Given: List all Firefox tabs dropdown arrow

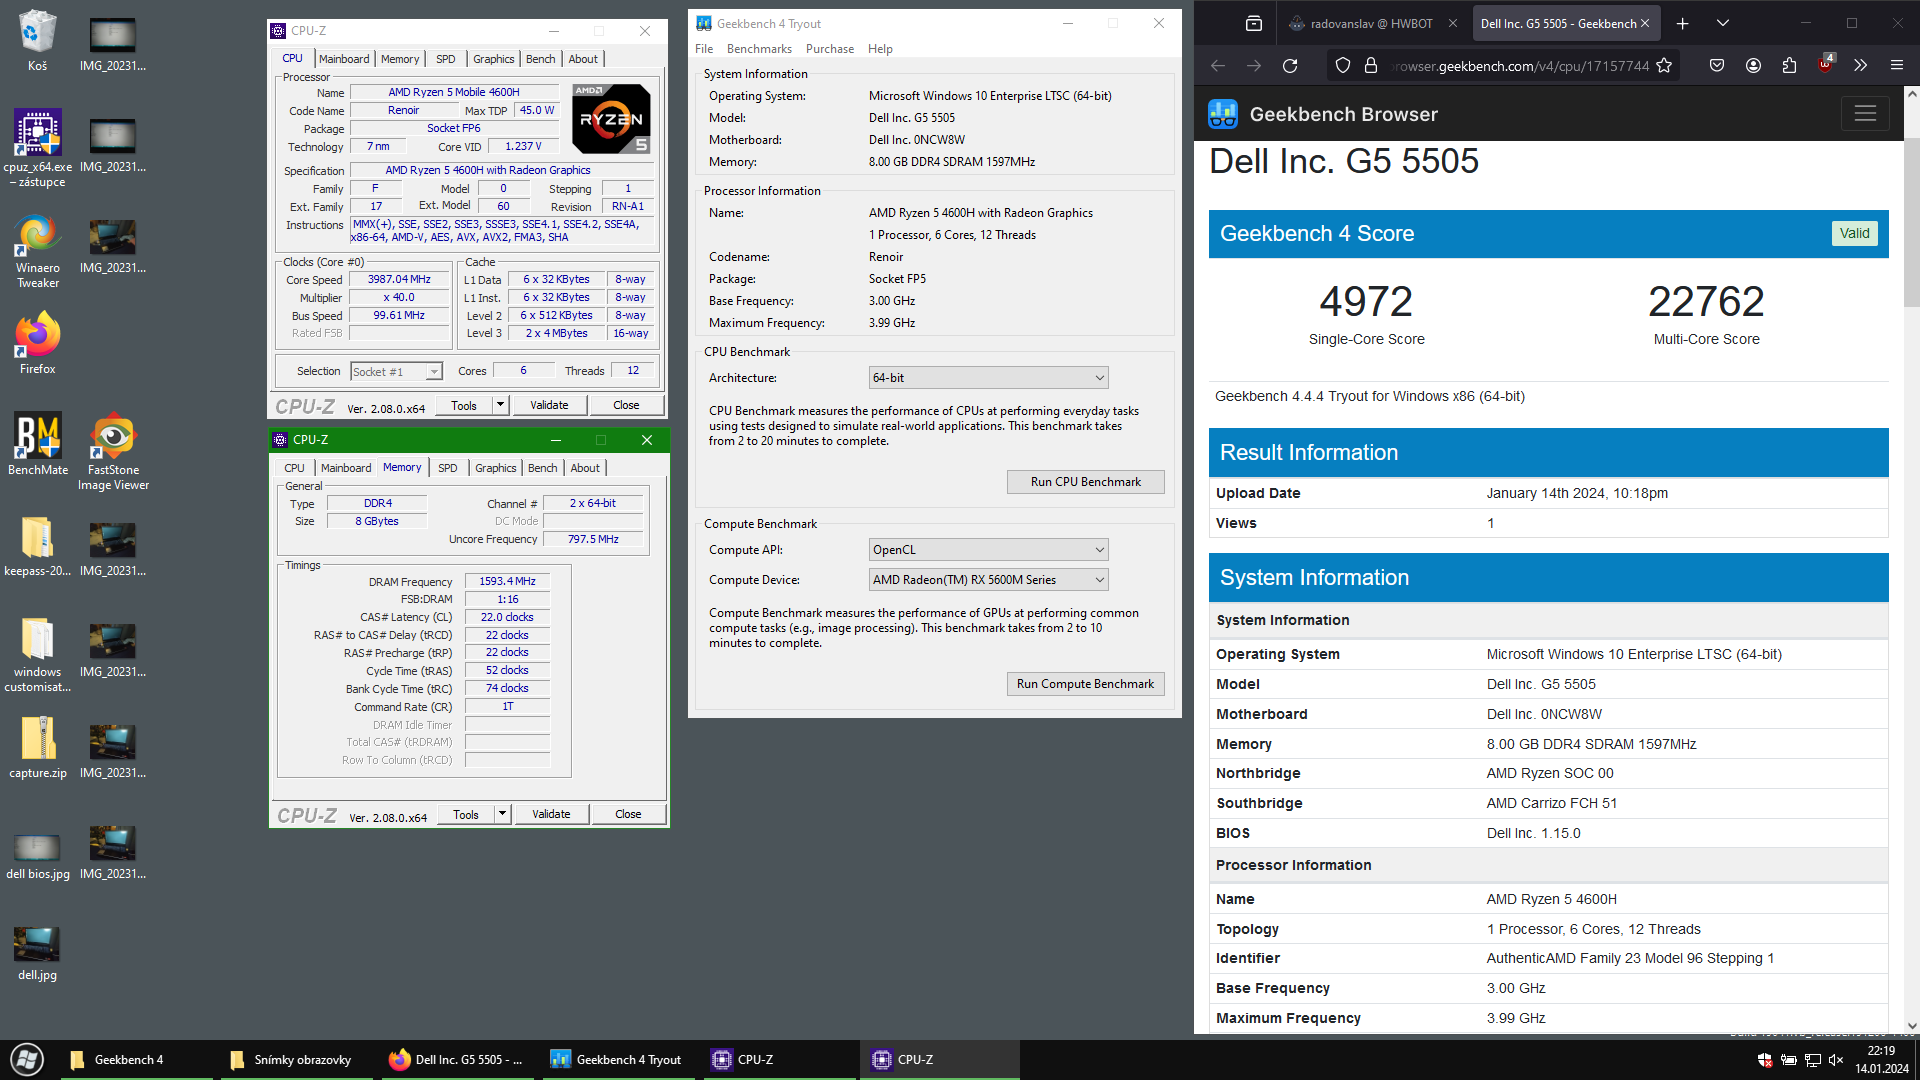Looking at the screenshot, I should pyautogui.click(x=1722, y=23).
